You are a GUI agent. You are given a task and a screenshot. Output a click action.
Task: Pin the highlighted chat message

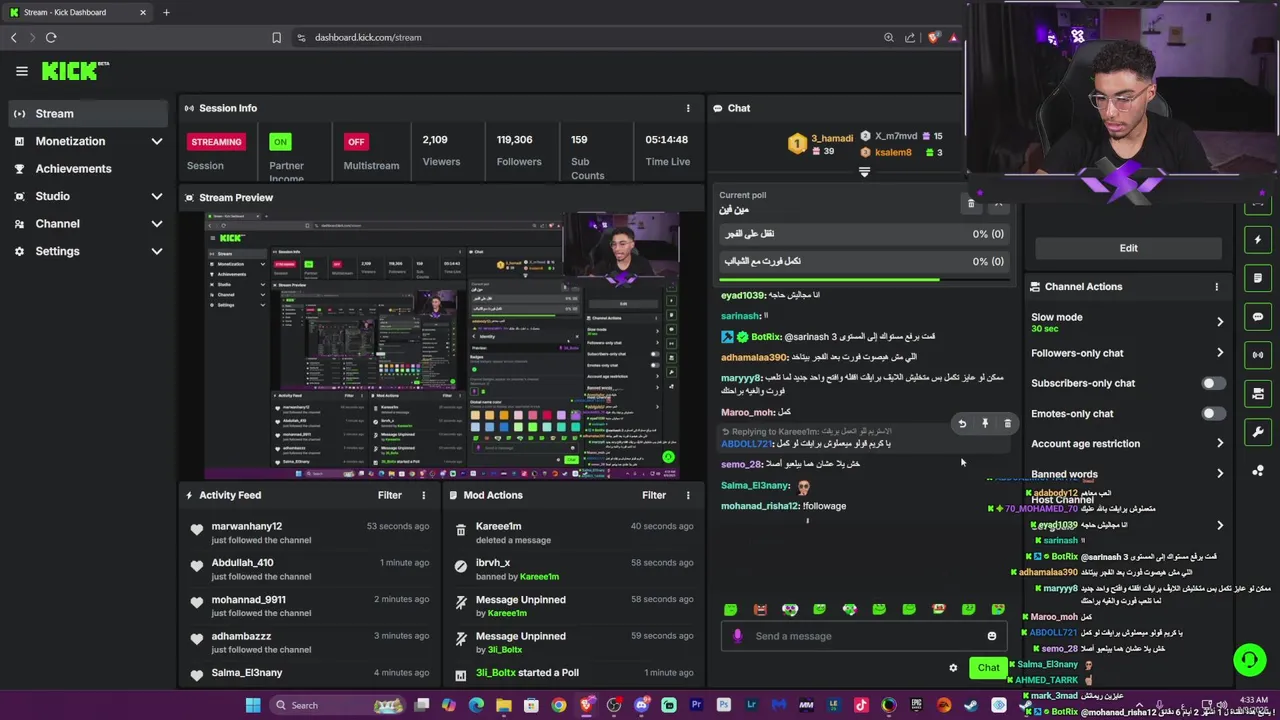[985, 424]
